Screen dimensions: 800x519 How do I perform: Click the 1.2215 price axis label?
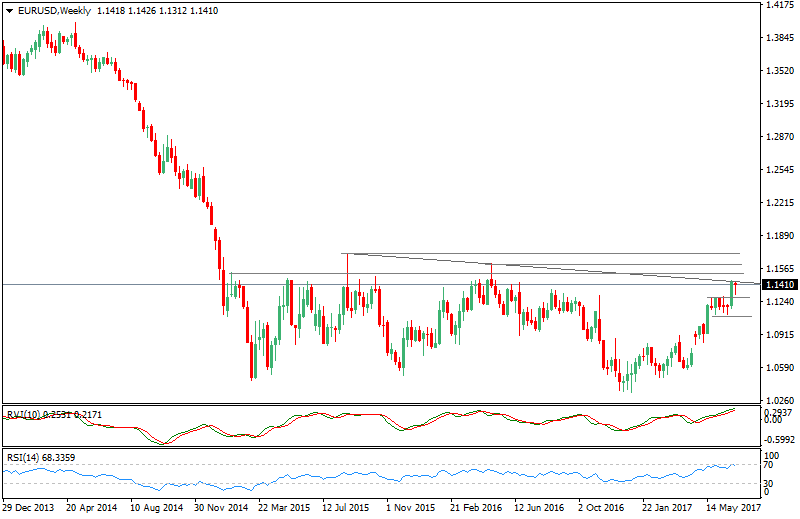tap(780, 203)
